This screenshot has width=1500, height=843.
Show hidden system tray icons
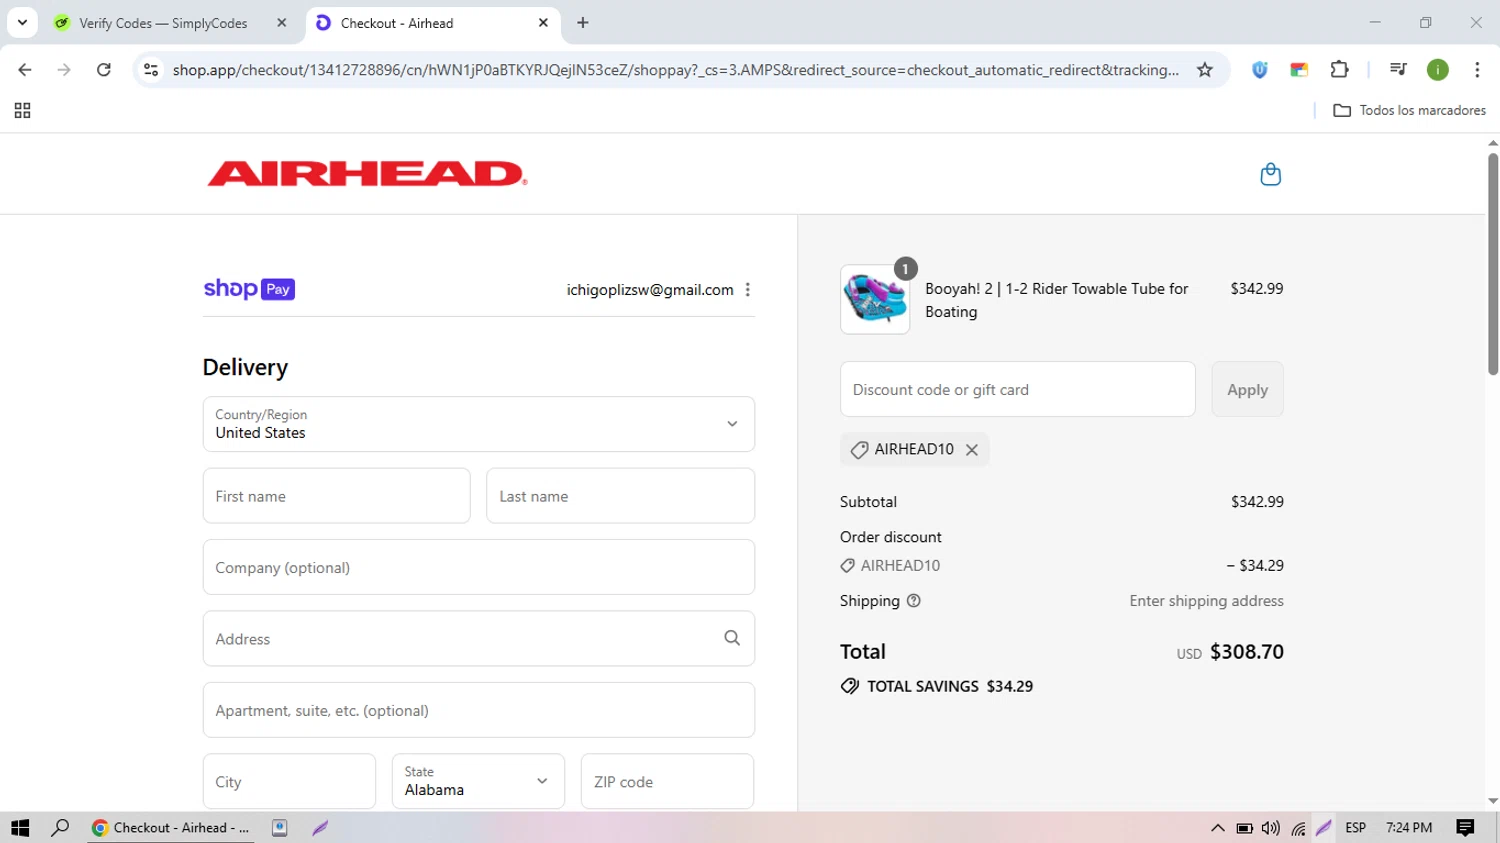tap(1217, 828)
